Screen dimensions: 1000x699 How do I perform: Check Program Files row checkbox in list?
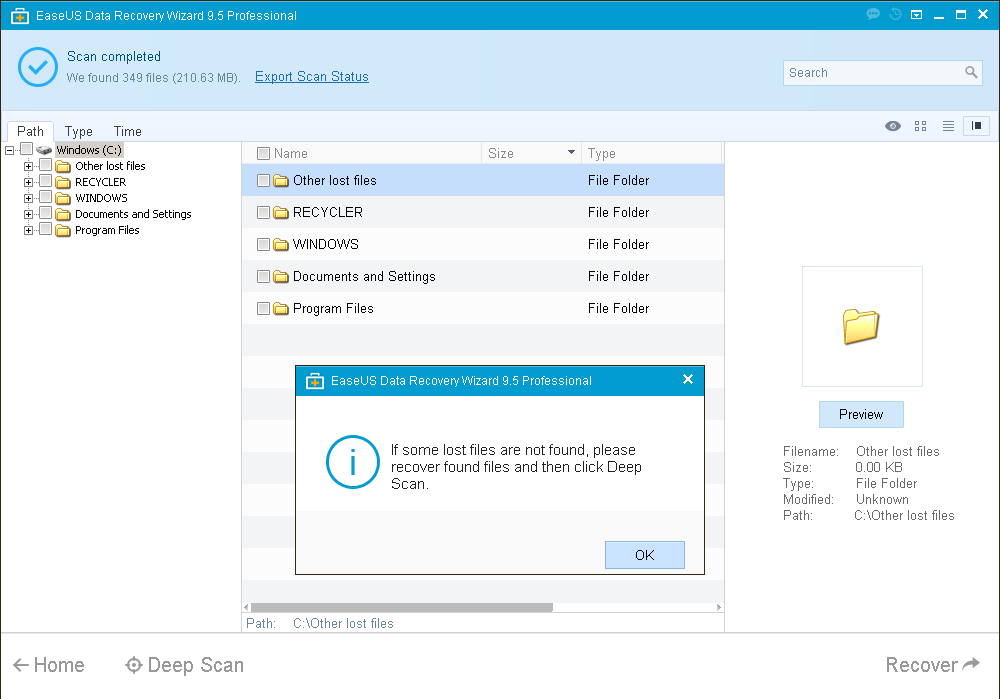(x=263, y=309)
